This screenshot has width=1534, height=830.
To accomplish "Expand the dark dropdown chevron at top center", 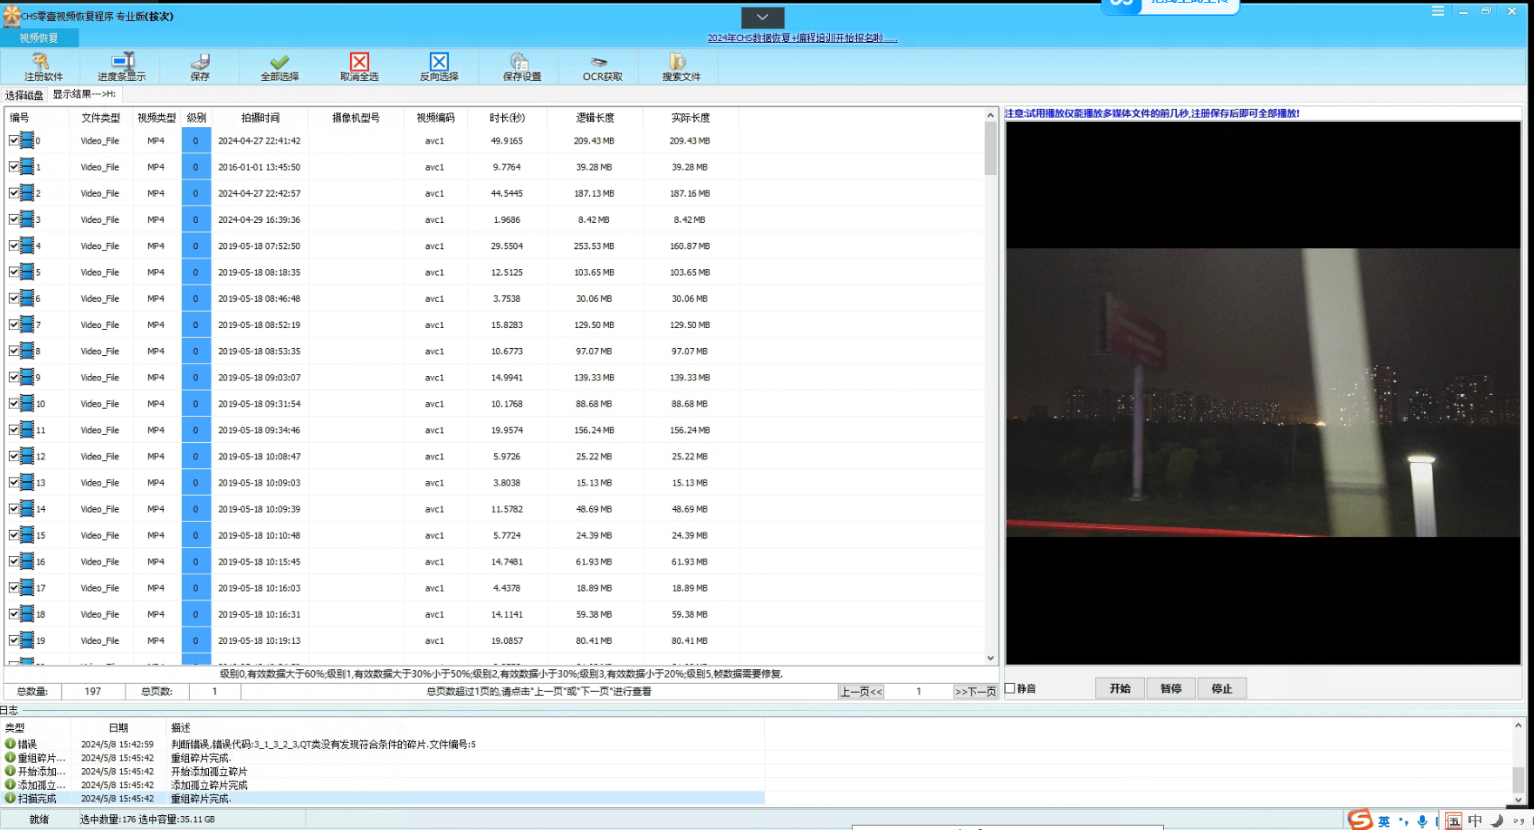I will pos(762,17).
